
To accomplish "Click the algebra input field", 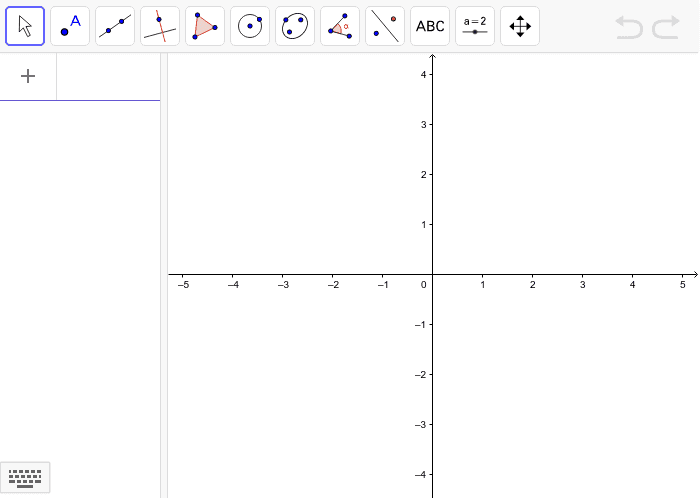I will click(108, 76).
